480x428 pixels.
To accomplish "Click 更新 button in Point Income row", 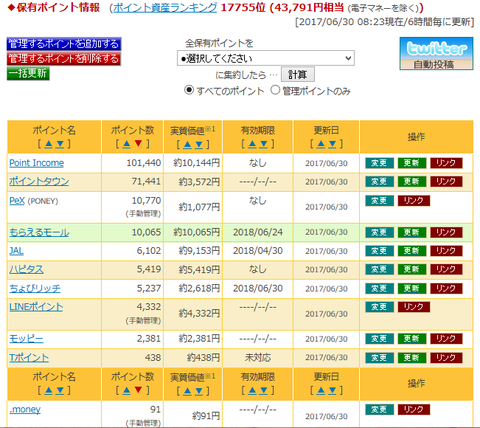I will click(412, 163).
